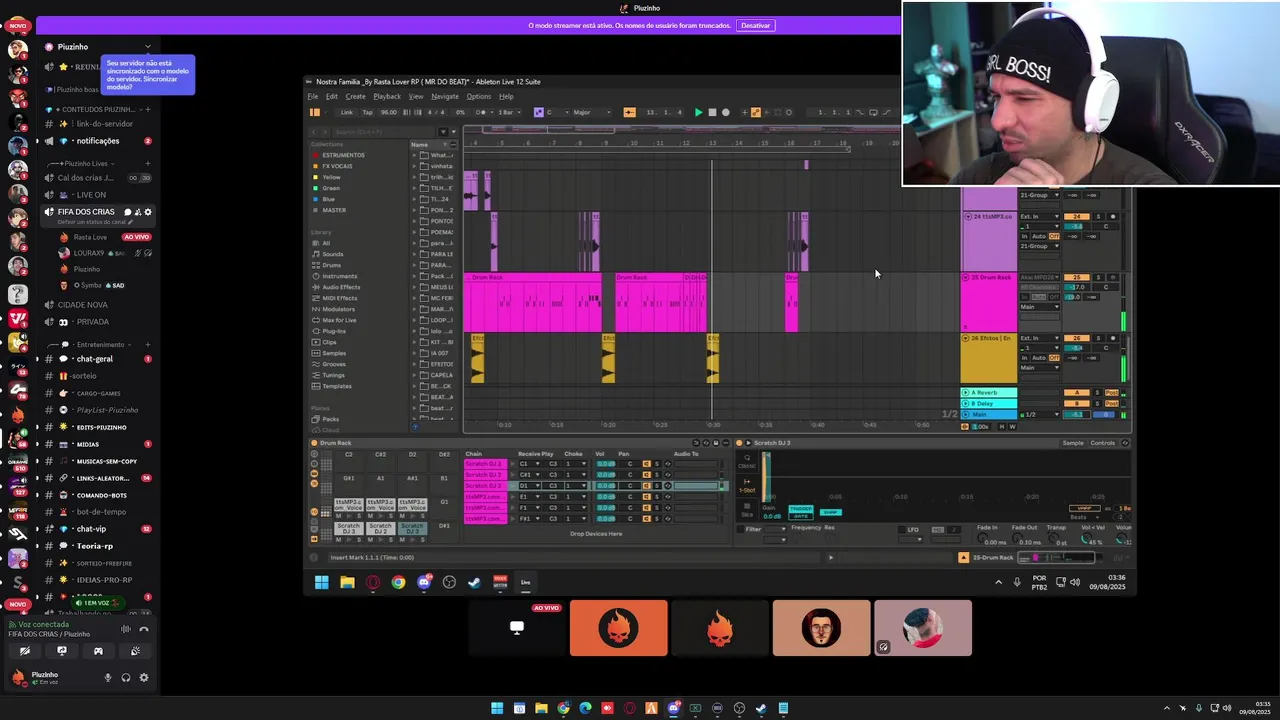Viewport: 1280px width, 720px height.
Task: Open the File menu in Ableton
Action: 313,96
